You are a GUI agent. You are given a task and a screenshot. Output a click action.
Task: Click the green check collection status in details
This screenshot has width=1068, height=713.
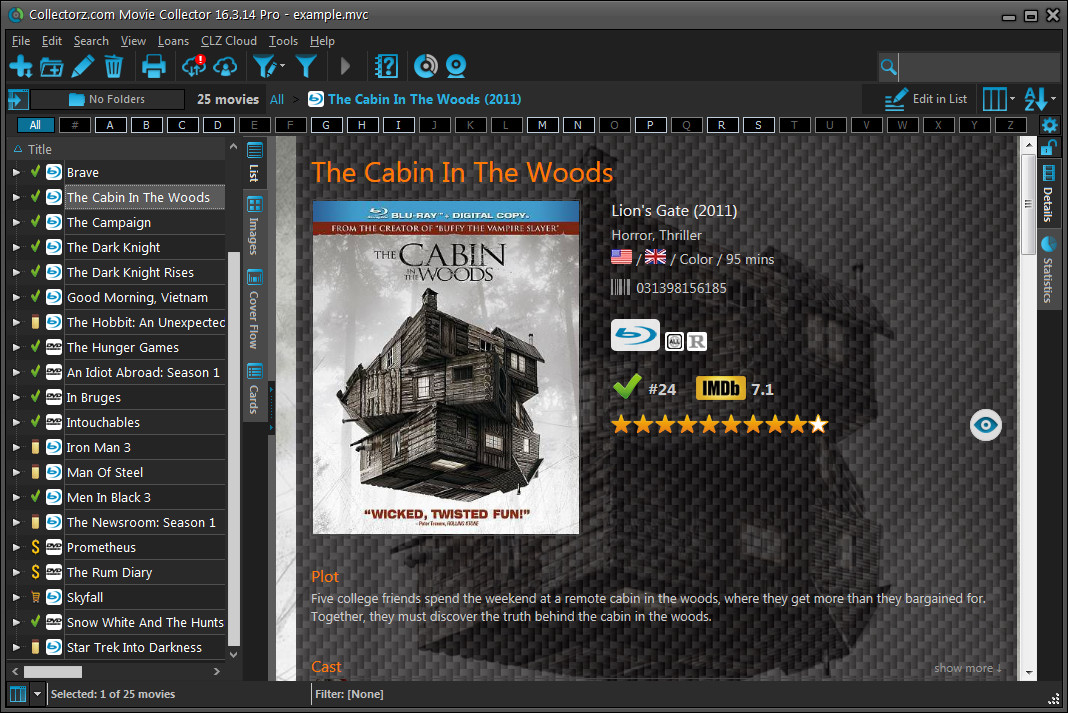point(627,386)
